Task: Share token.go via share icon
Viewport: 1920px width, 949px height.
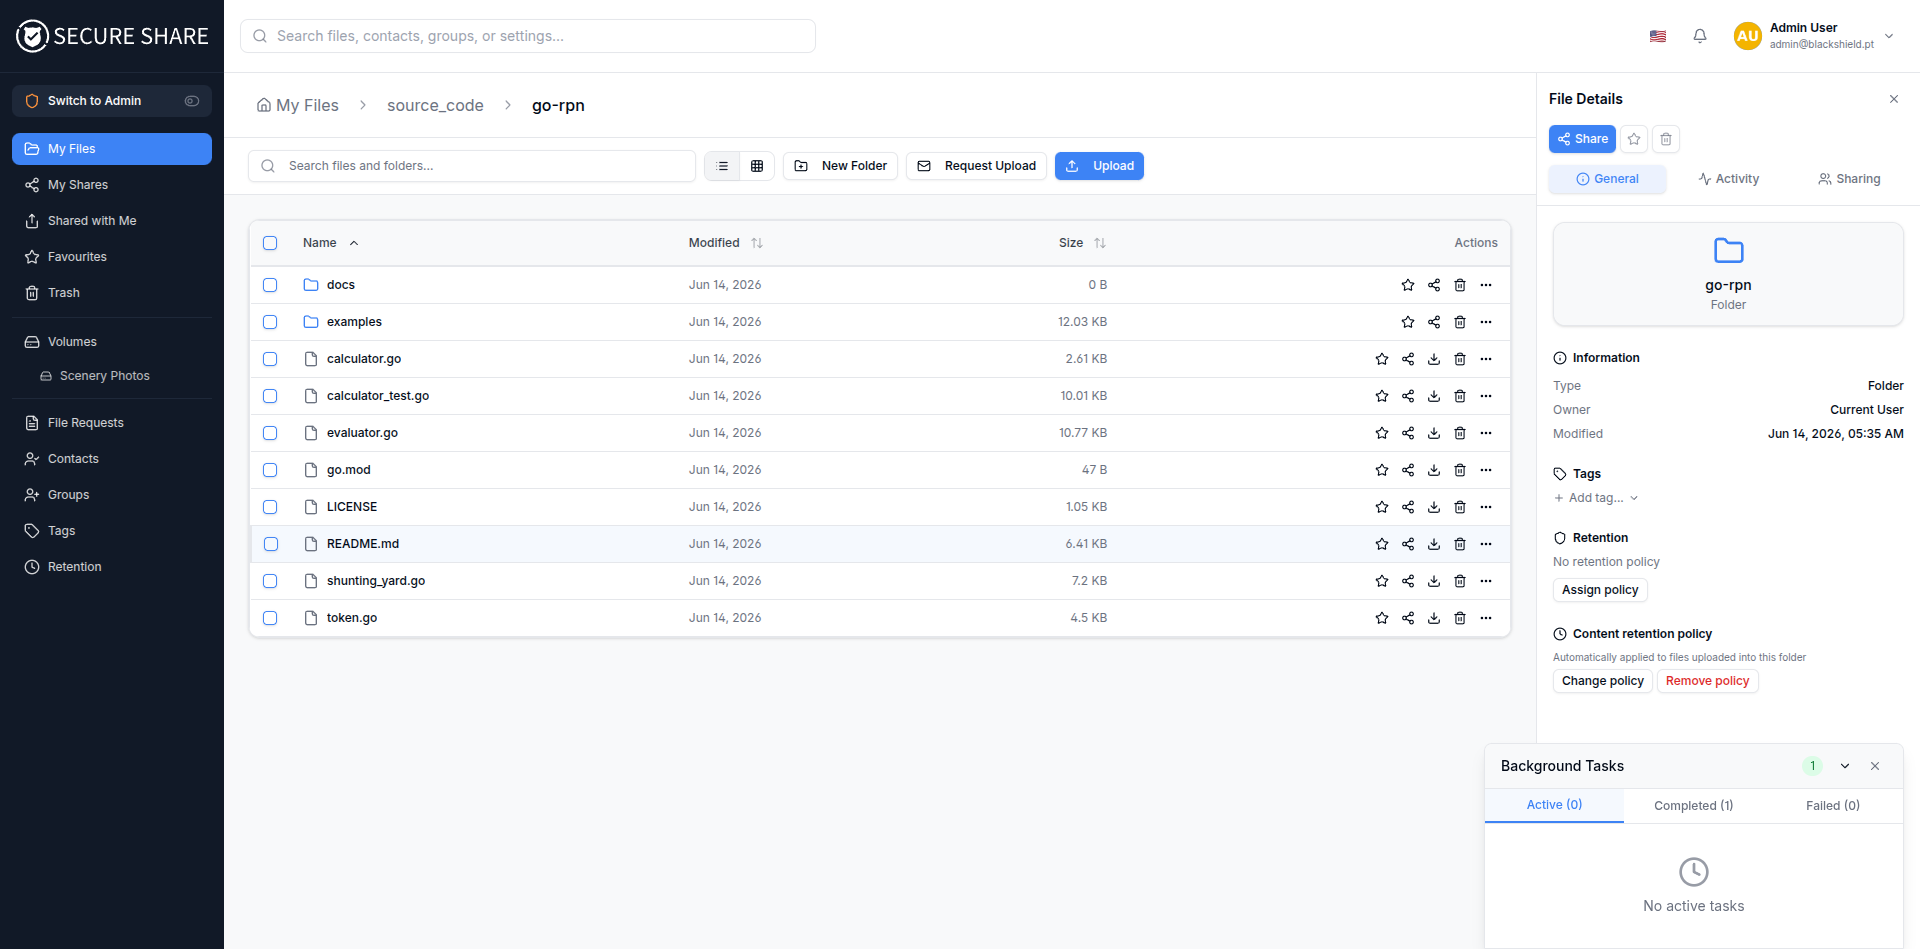Action: coord(1408,618)
